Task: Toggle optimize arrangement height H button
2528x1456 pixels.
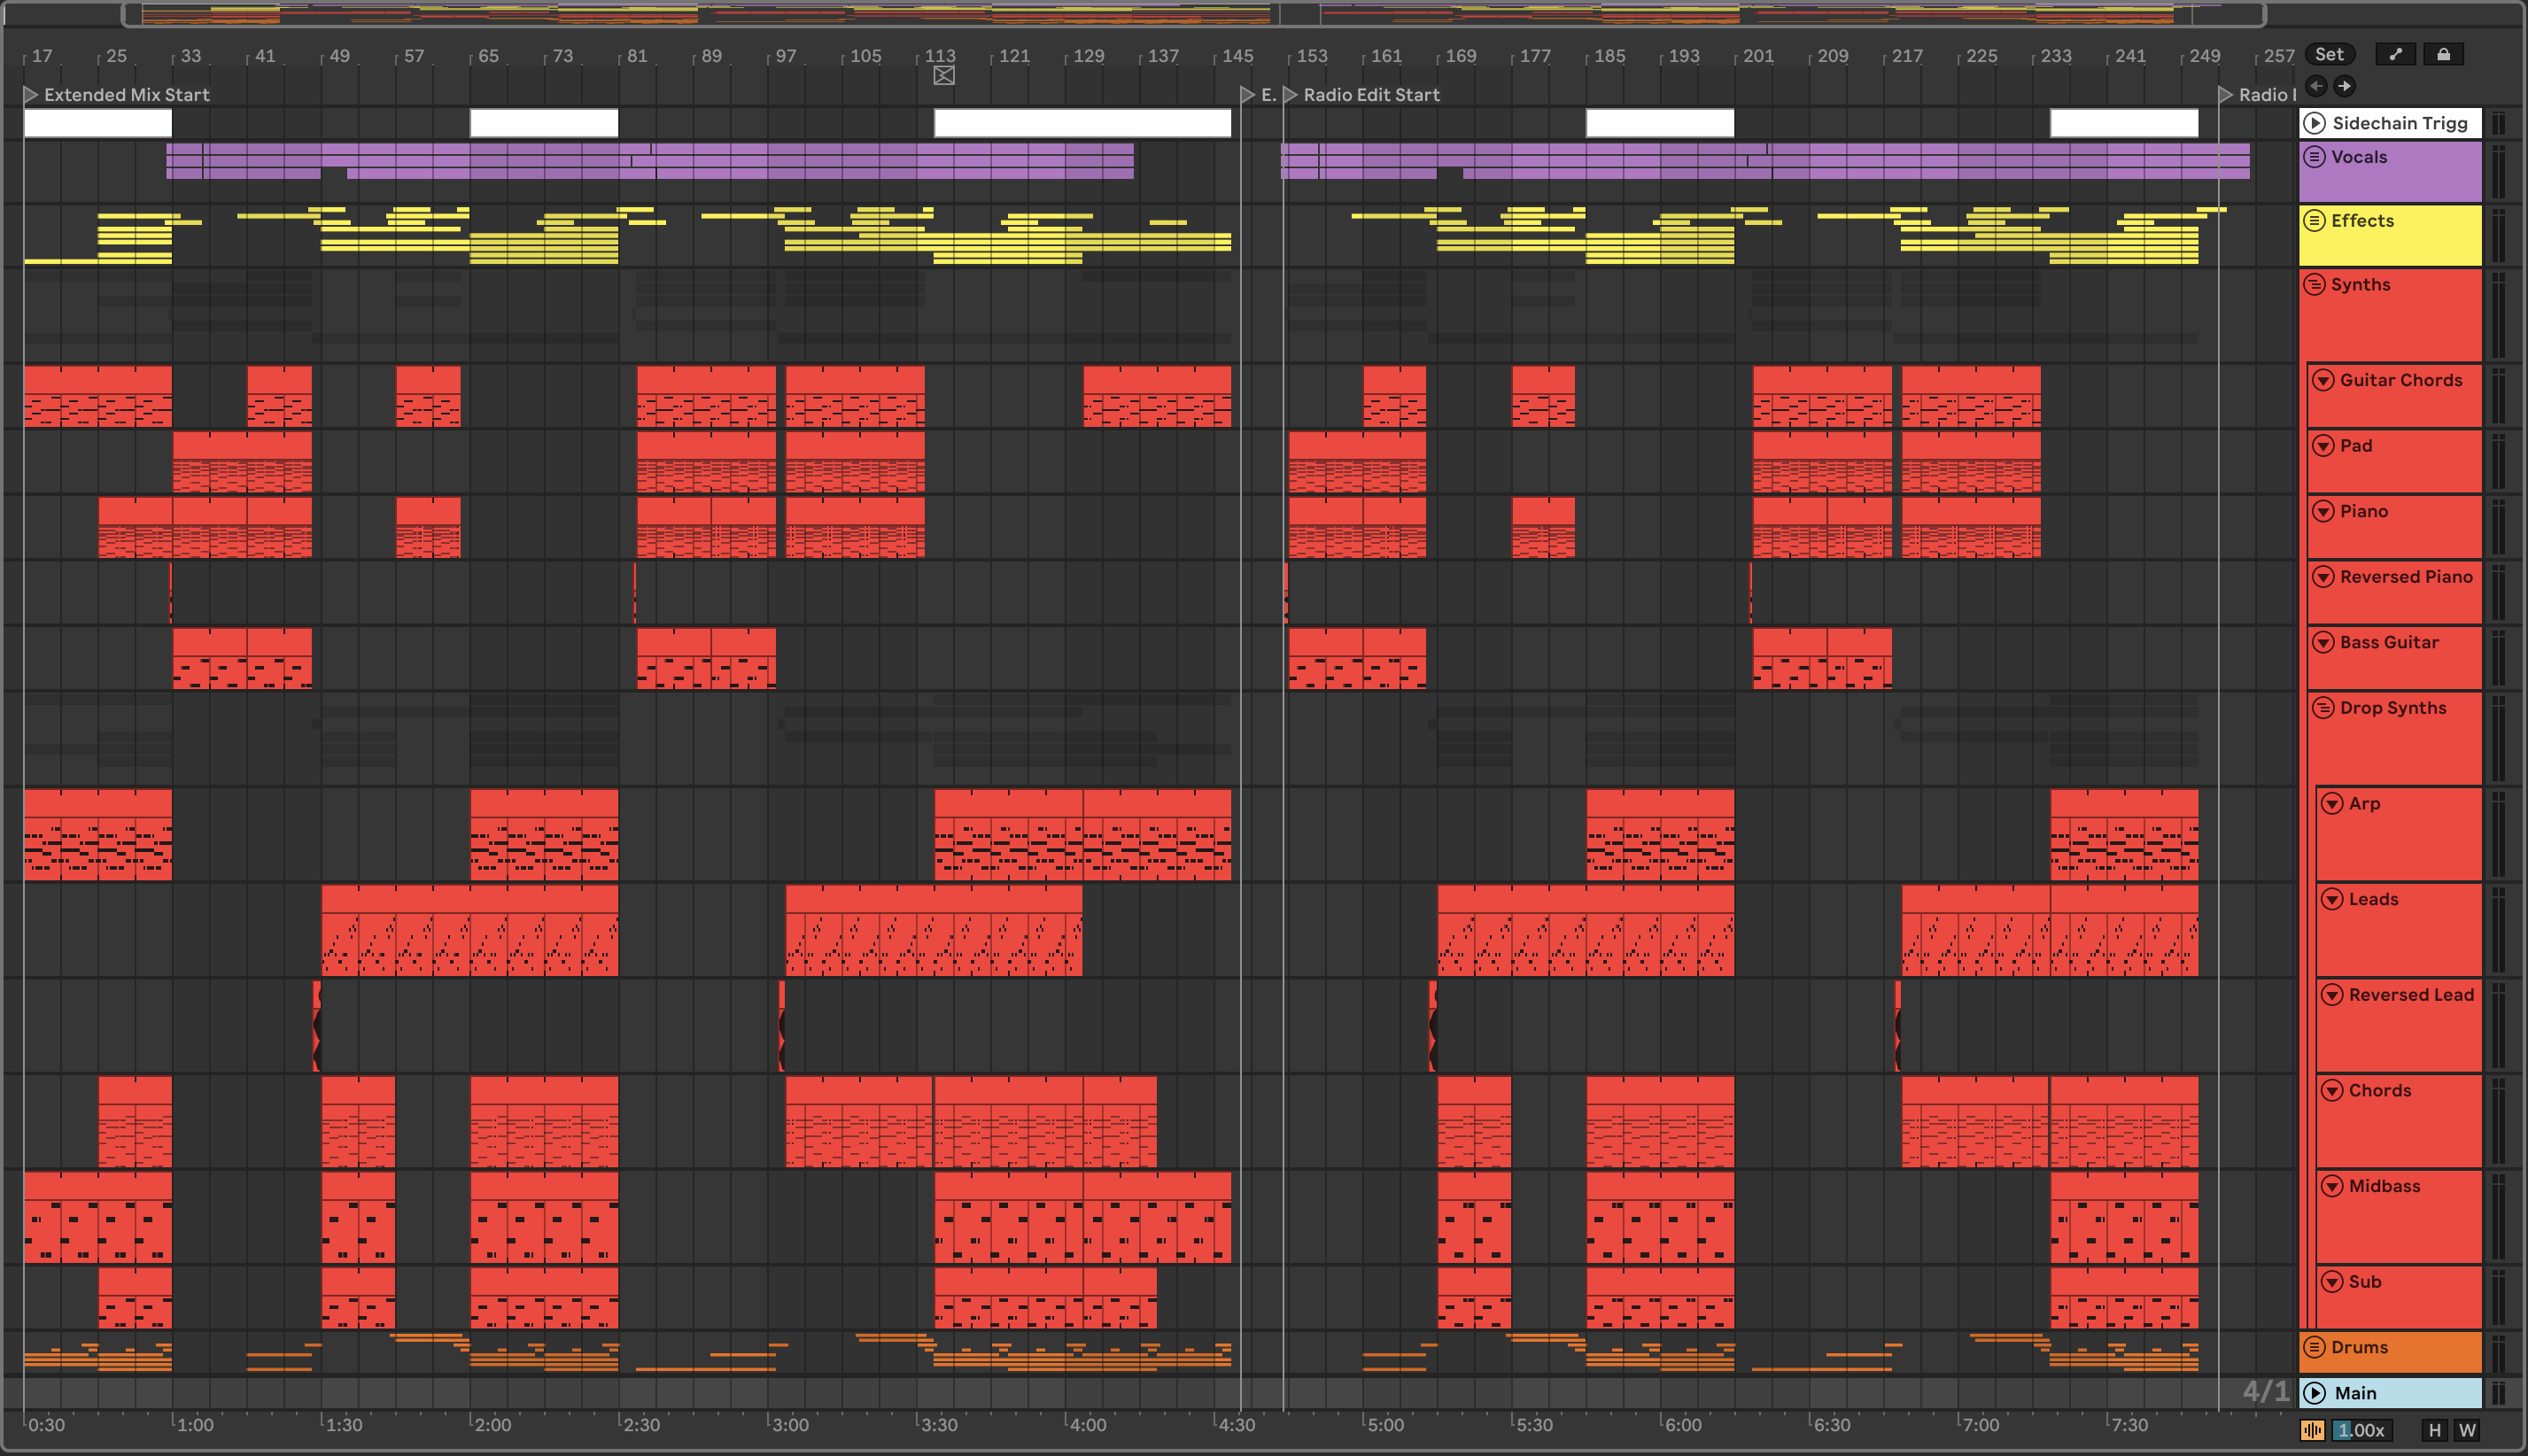Action: pos(2435,1430)
